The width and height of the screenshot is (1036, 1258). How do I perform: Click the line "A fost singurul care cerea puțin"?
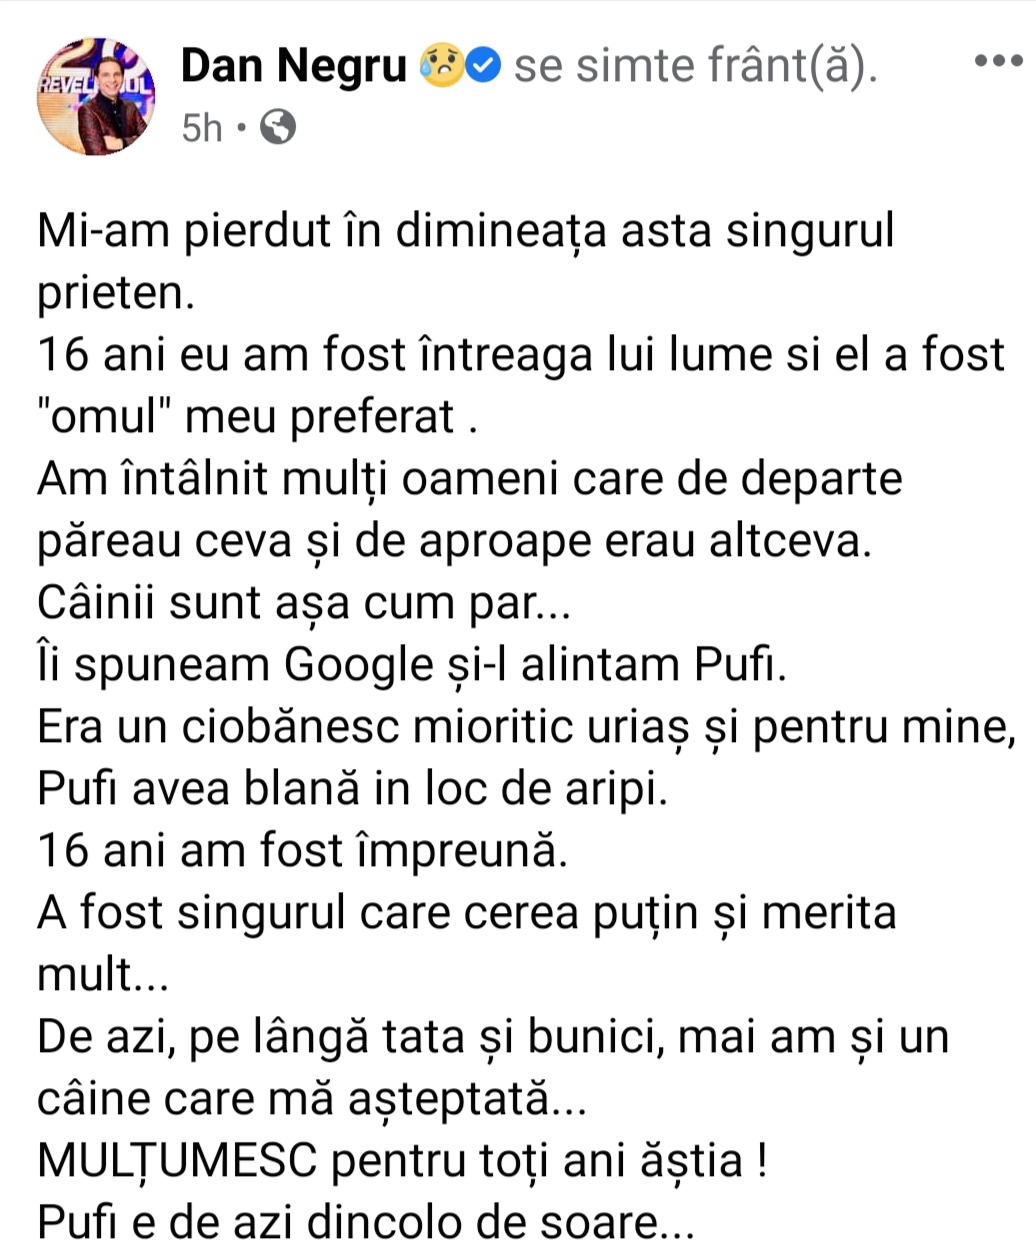(467, 914)
